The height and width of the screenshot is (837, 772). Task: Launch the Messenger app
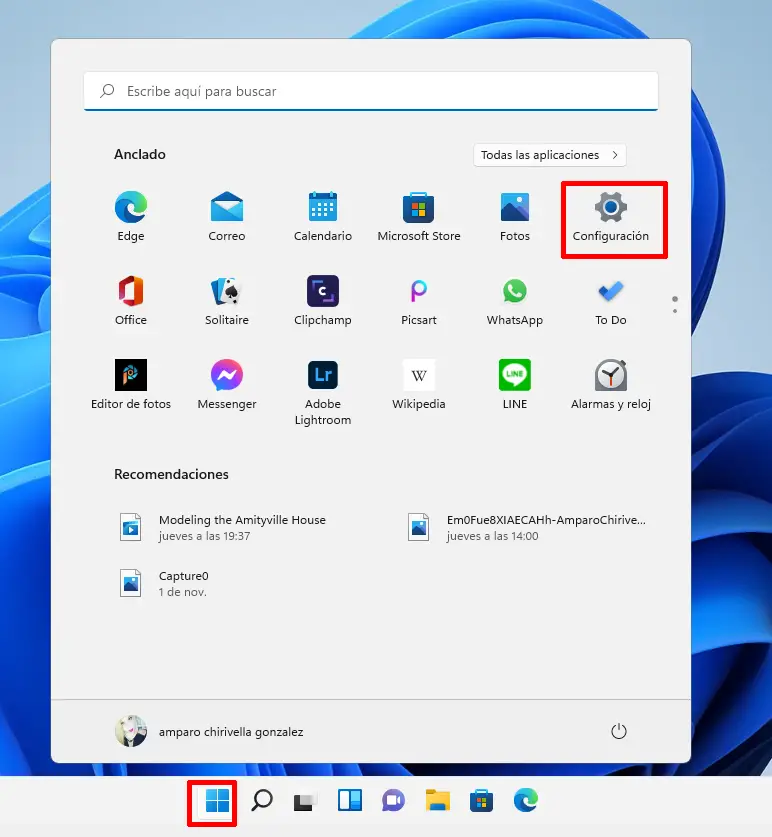coord(227,384)
